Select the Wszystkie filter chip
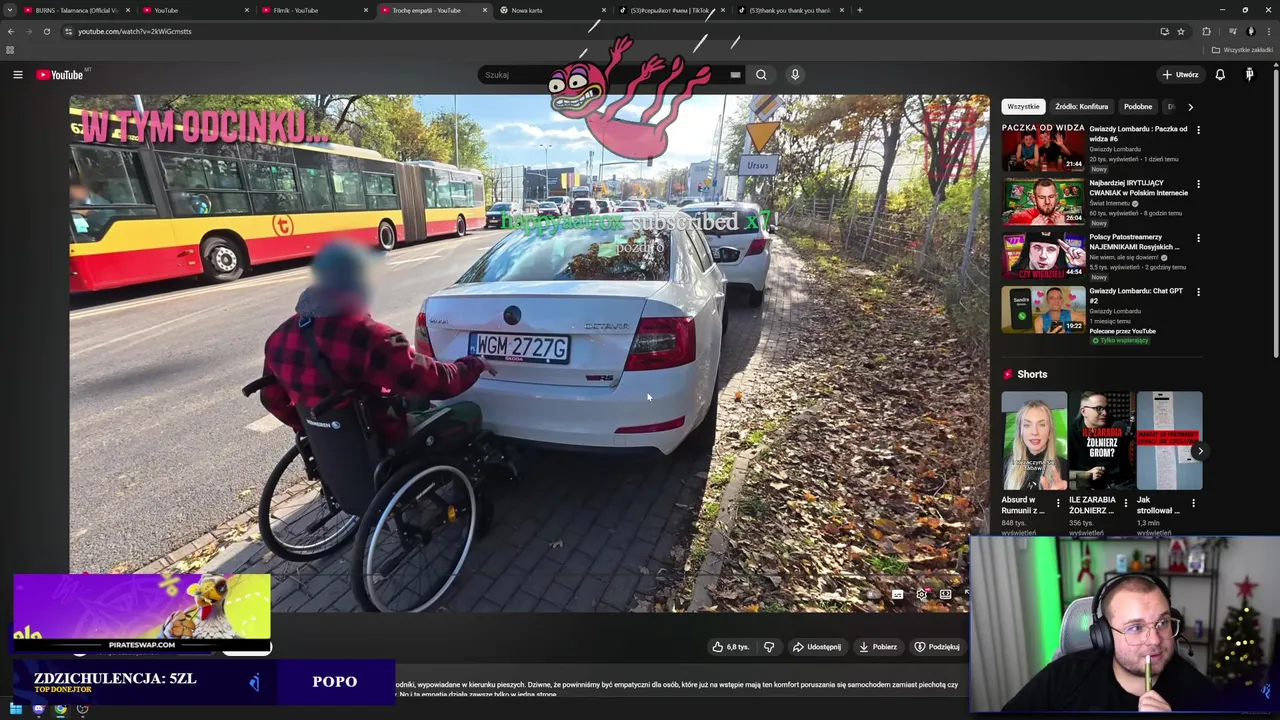 click(x=1023, y=106)
